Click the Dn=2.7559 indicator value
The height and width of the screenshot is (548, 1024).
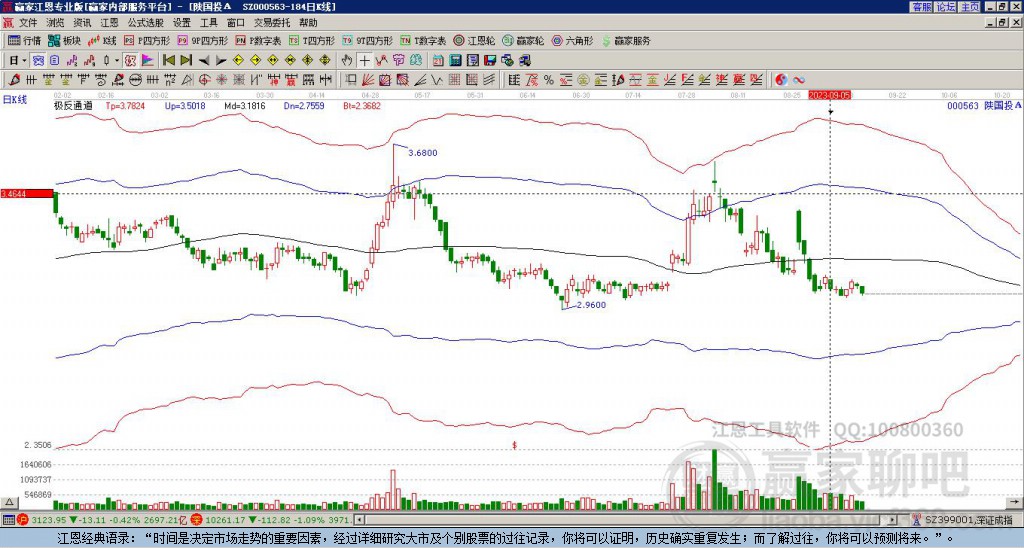pyautogui.click(x=304, y=105)
